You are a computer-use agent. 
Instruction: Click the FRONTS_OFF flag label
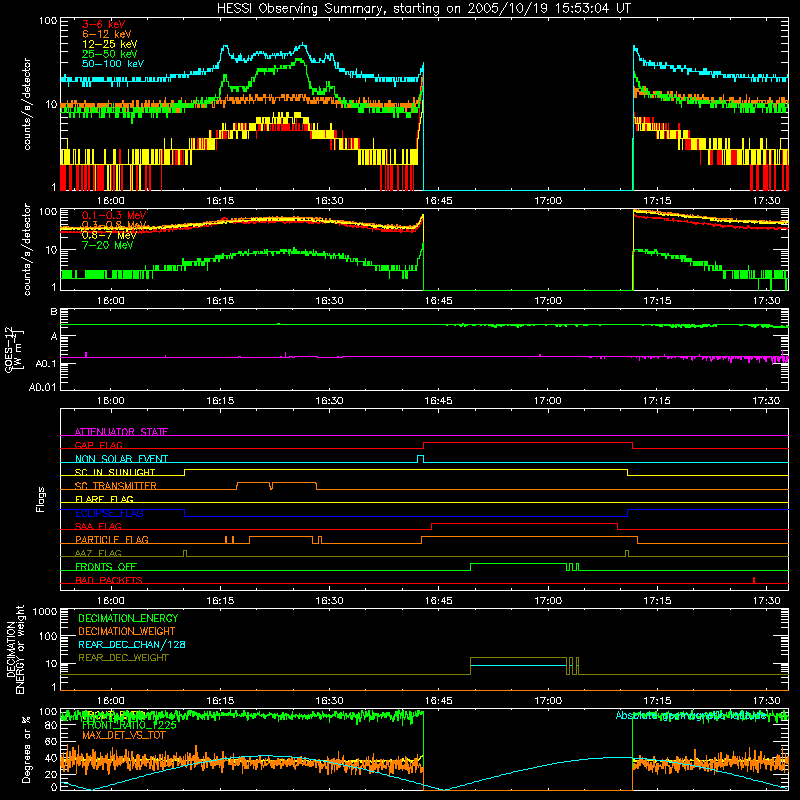pos(106,566)
